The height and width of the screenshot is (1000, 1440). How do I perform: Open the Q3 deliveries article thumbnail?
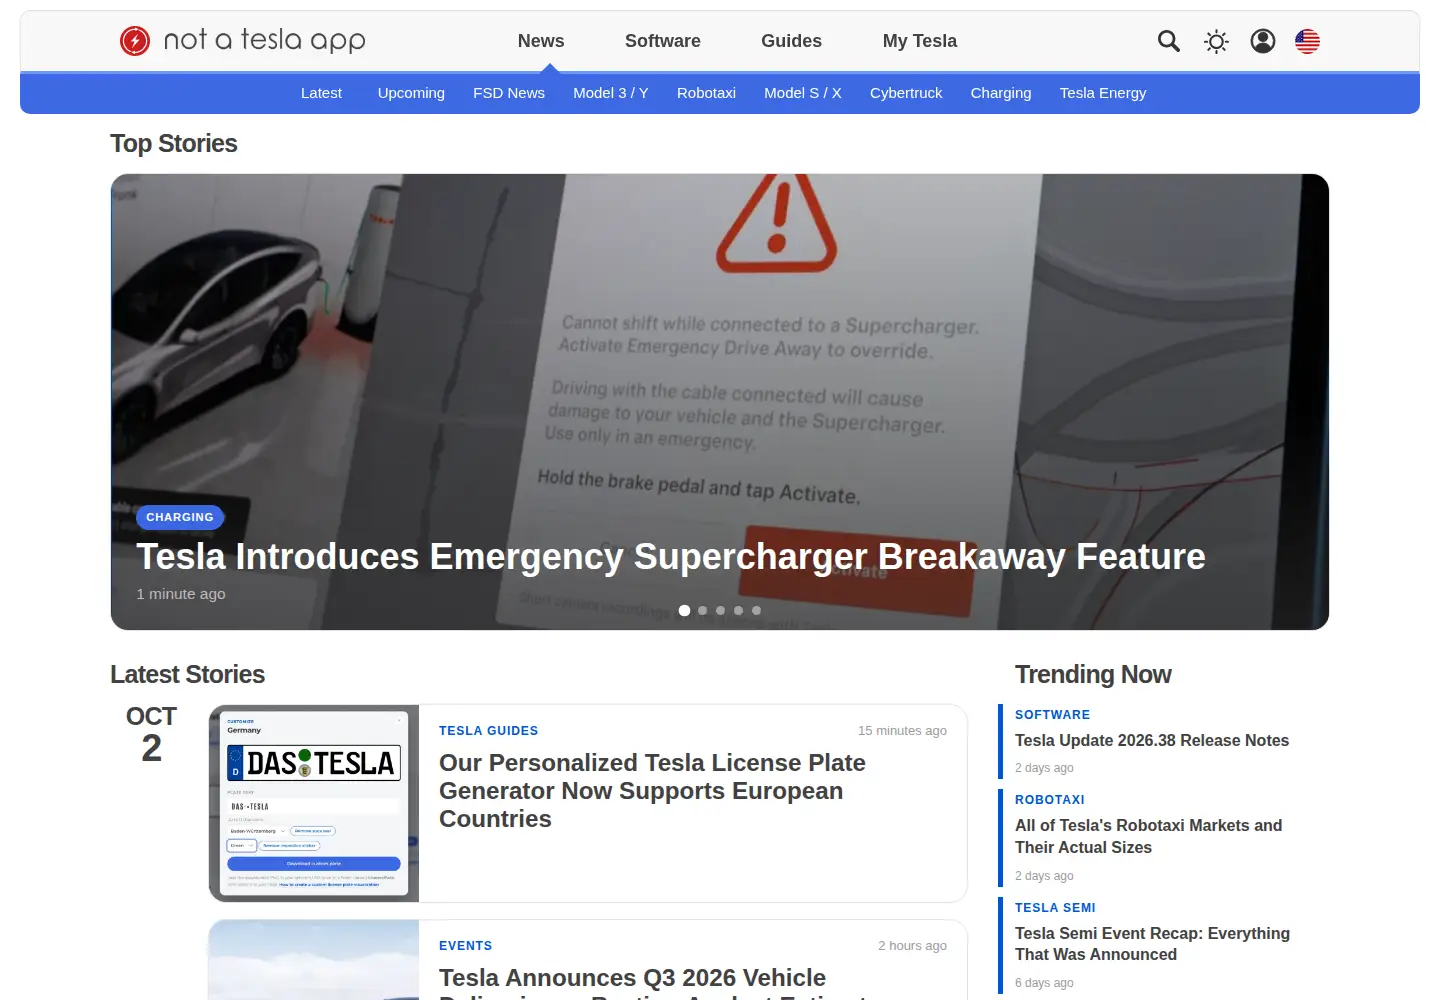click(x=314, y=960)
